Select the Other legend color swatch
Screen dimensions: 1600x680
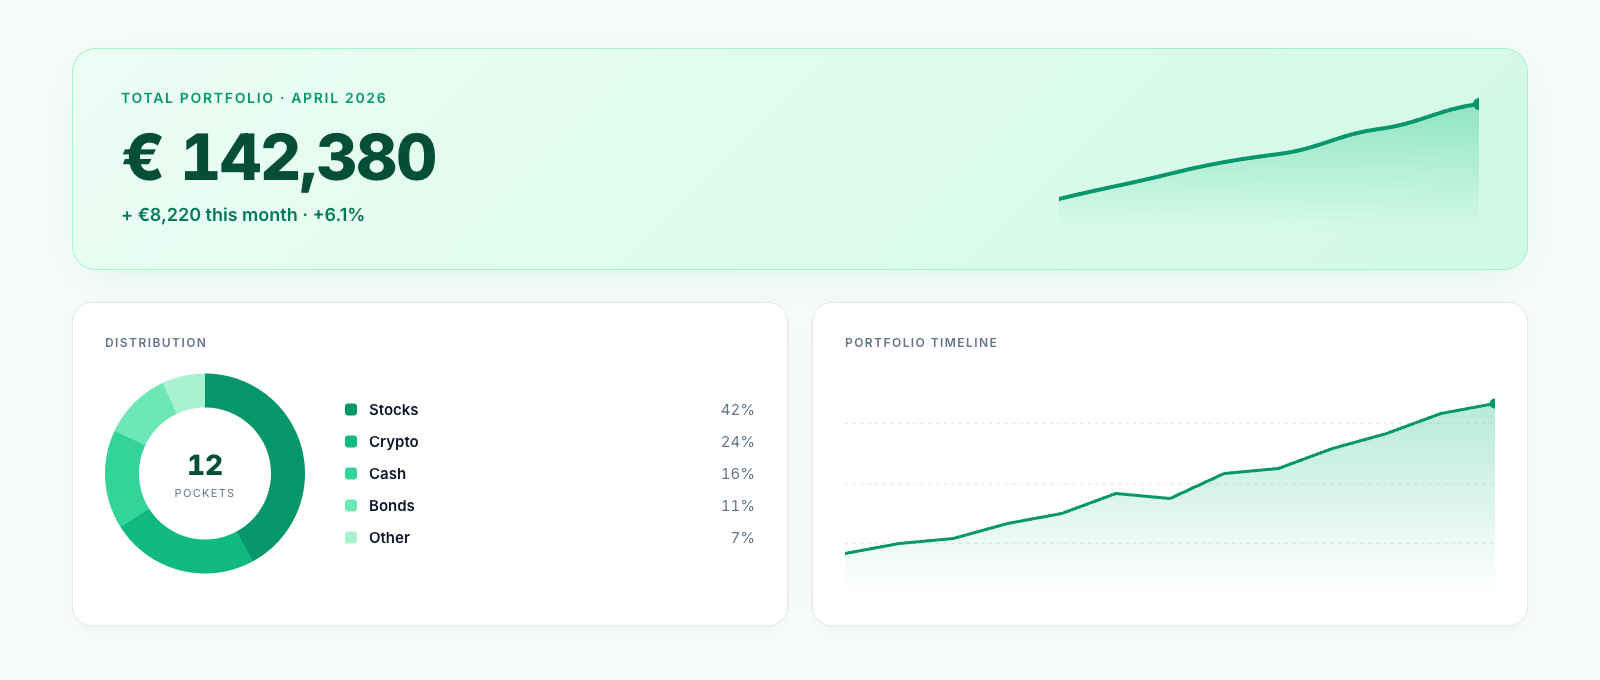[x=351, y=537]
